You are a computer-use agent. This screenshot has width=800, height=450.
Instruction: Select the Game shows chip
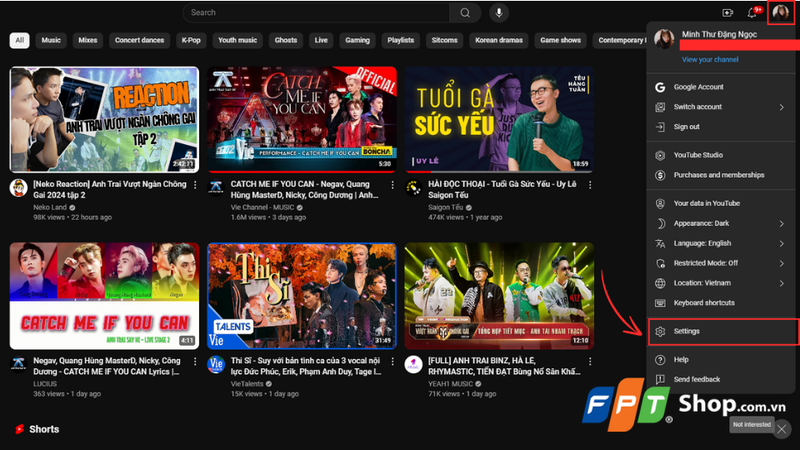[560, 40]
